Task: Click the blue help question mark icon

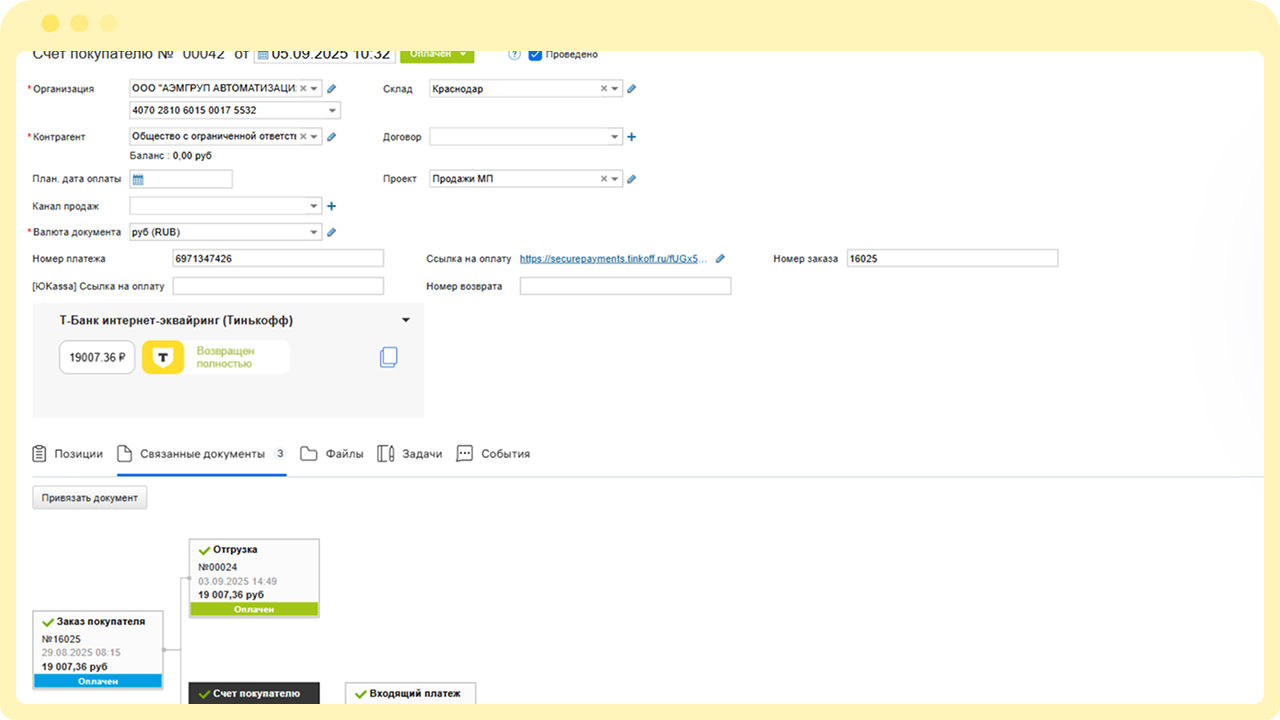Action: click(x=515, y=55)
